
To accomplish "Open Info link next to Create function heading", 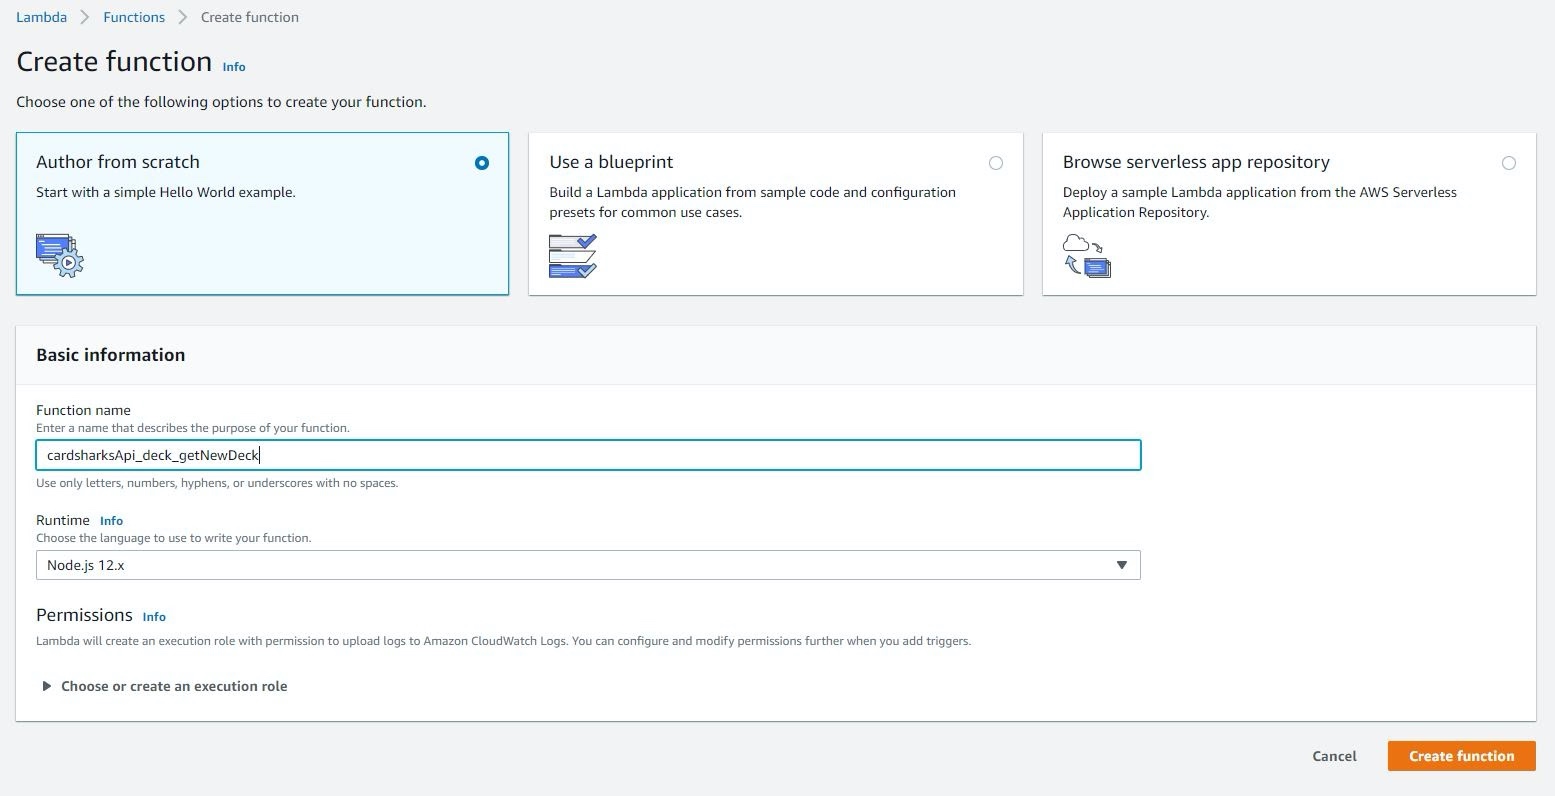I will [234, 67].
